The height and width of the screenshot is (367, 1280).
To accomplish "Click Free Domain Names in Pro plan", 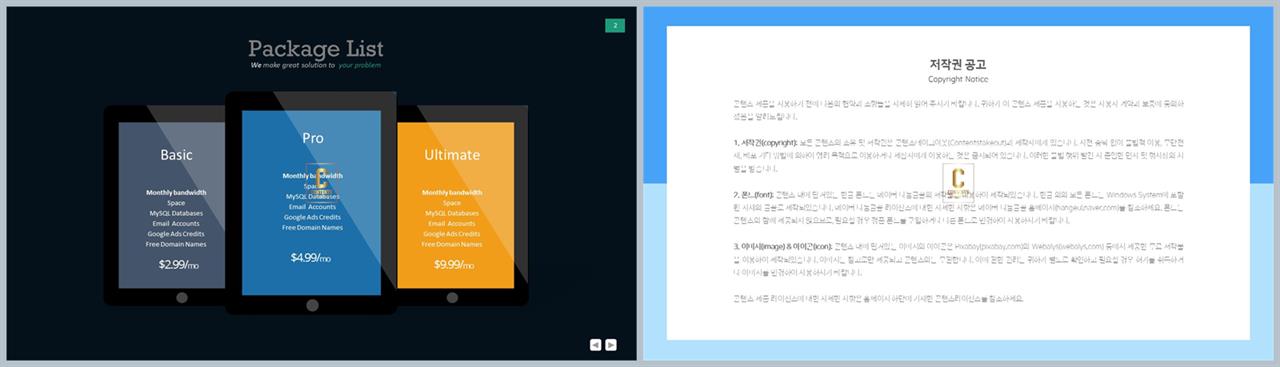I will [x=312, y=227].
